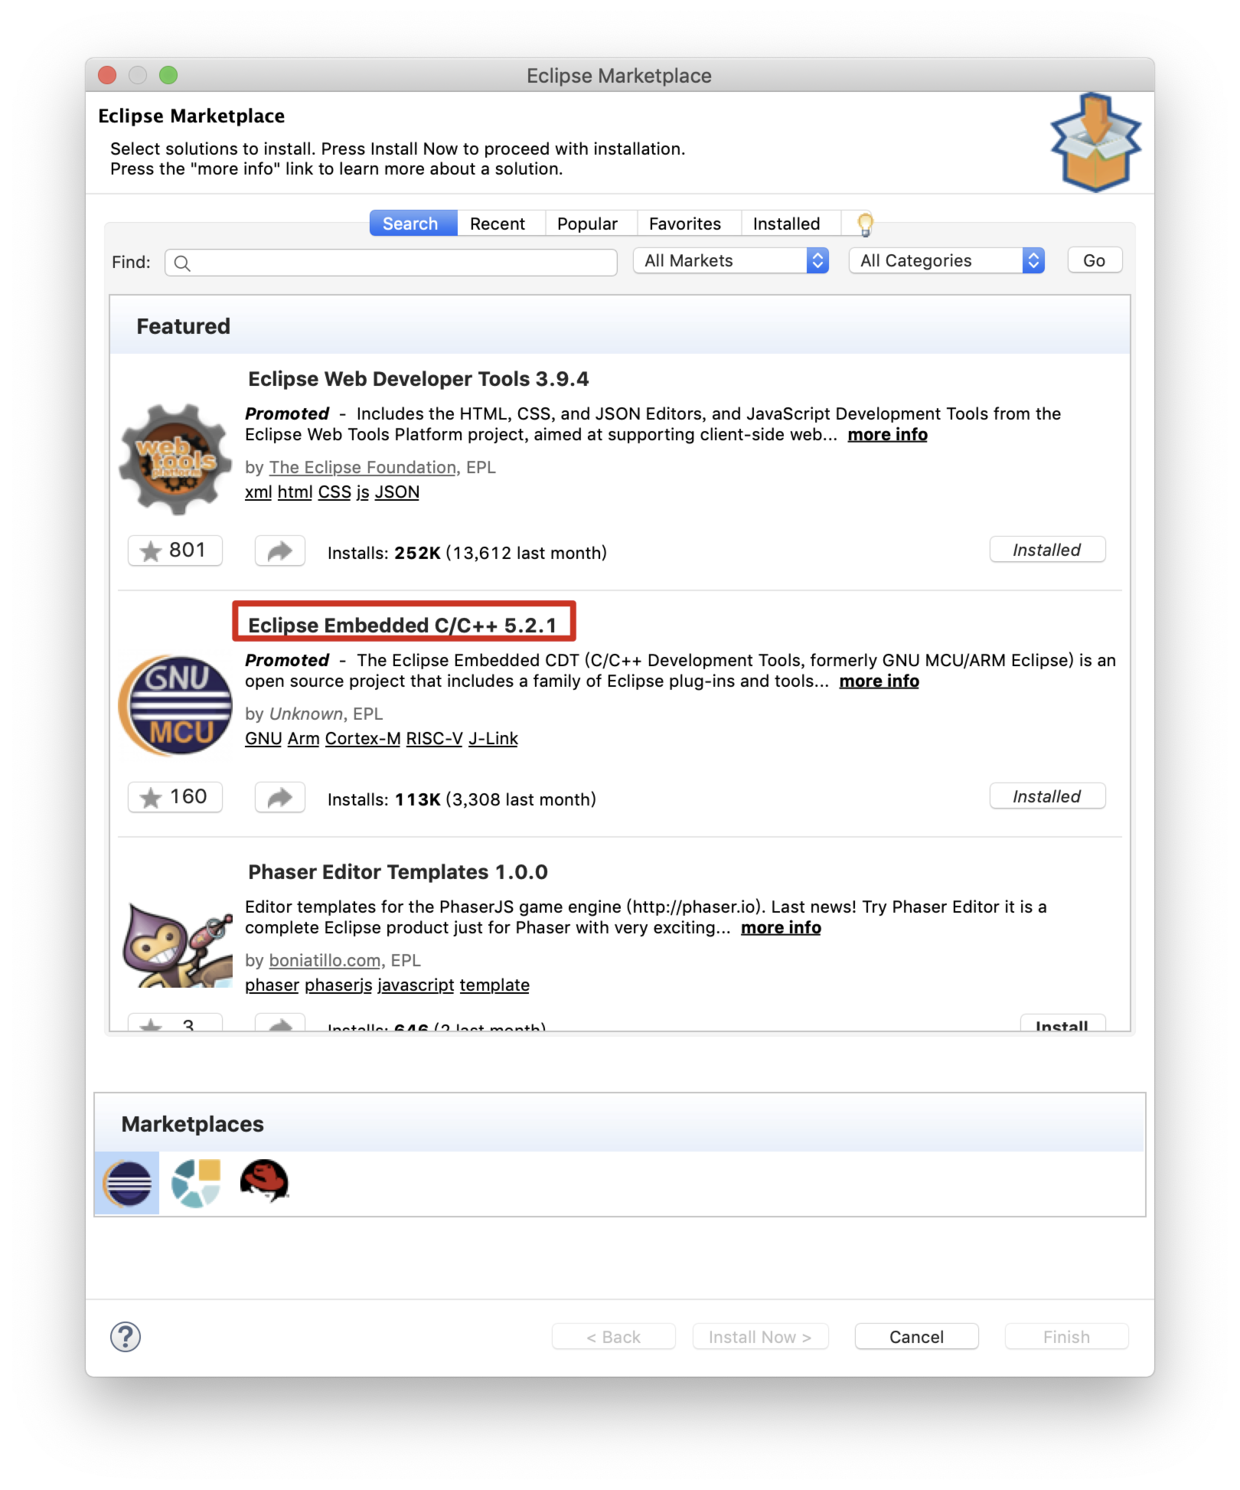Click the xml tag
The image size is (1240, 1490).
point(258,492)
